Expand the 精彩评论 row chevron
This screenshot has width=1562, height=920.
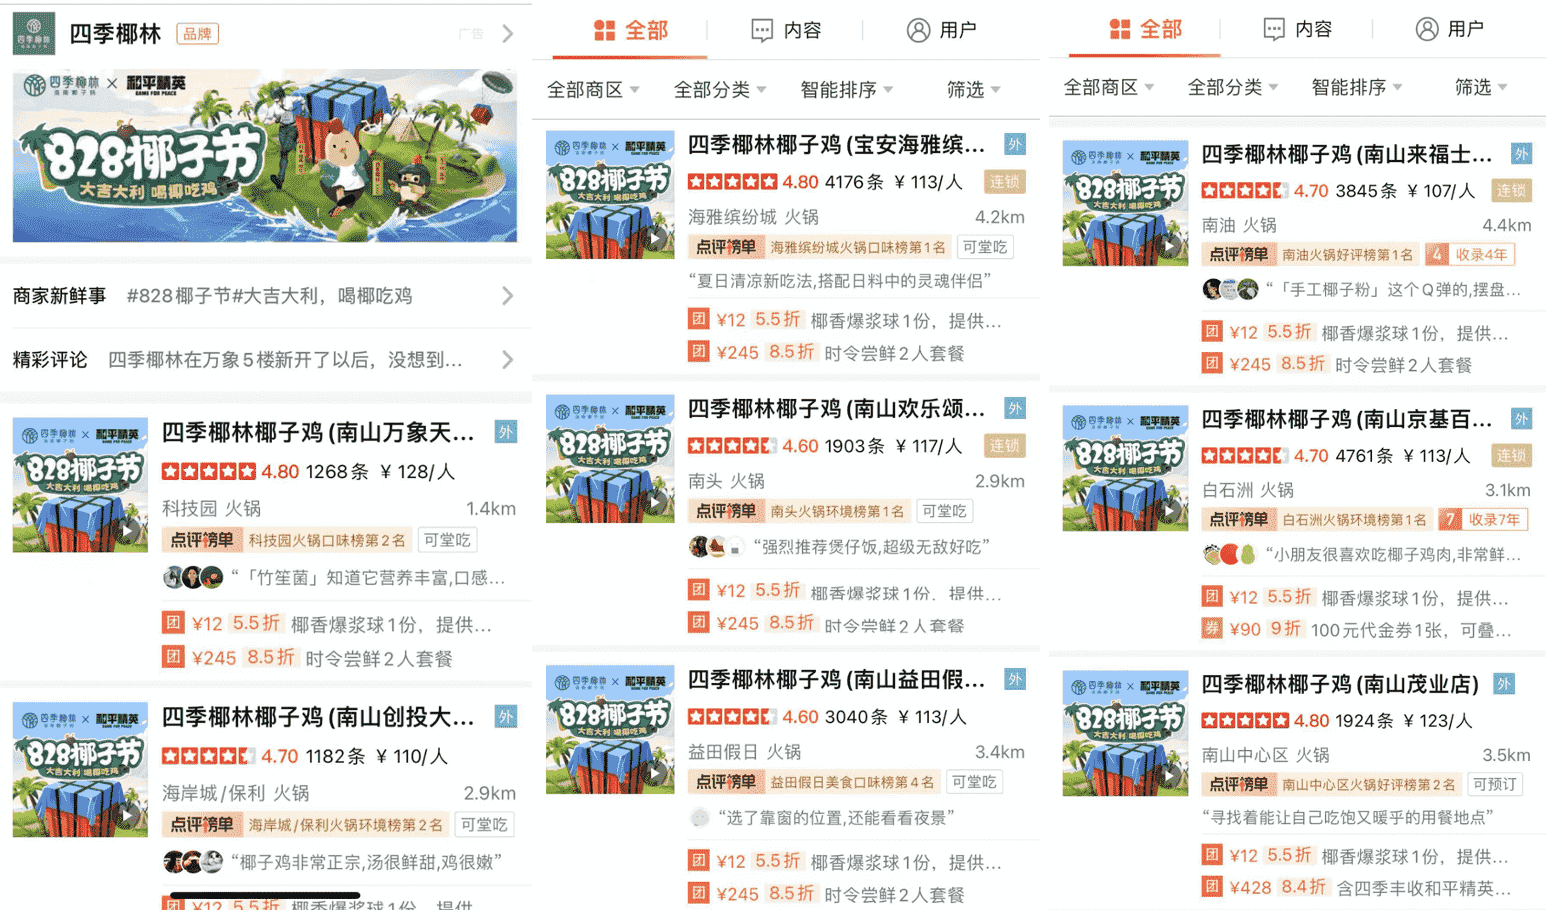508,359
